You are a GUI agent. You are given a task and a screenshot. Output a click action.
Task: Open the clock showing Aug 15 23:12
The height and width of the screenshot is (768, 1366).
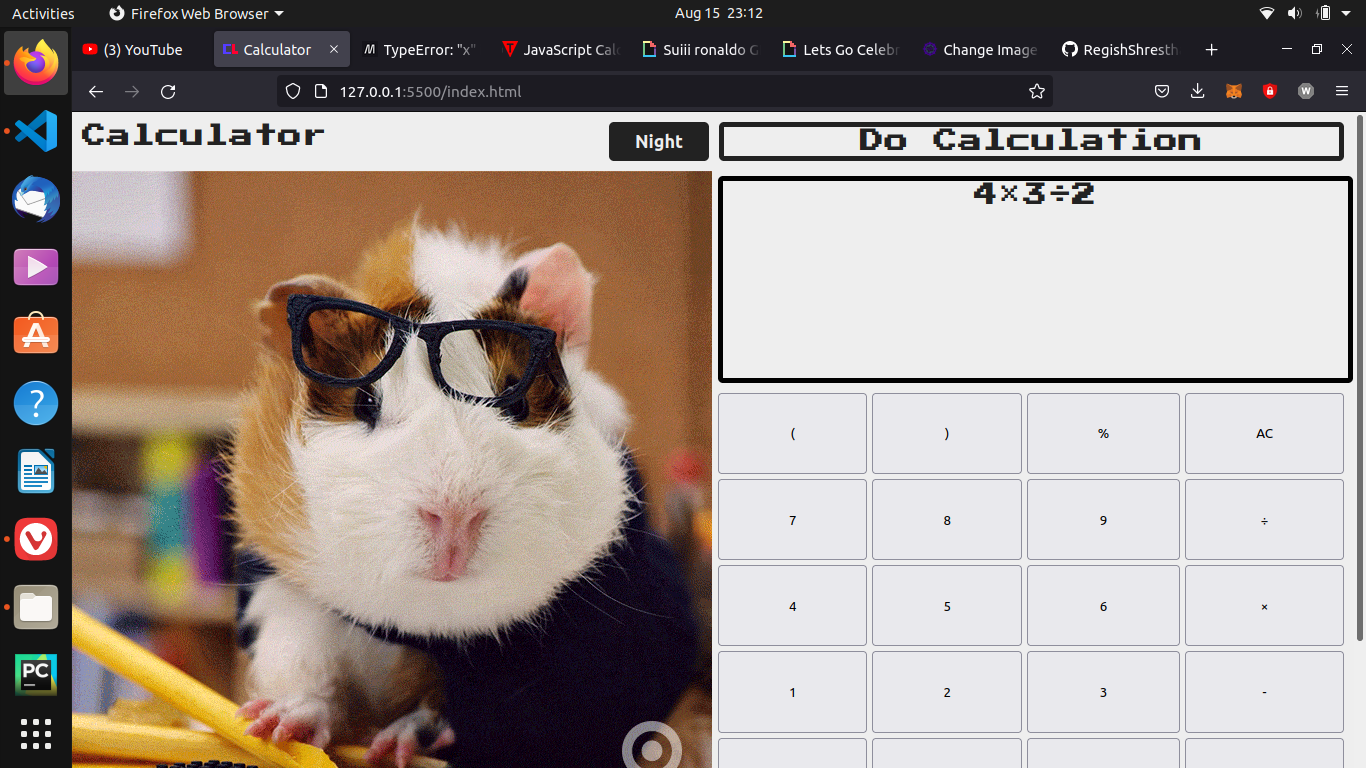coord(718,14)
